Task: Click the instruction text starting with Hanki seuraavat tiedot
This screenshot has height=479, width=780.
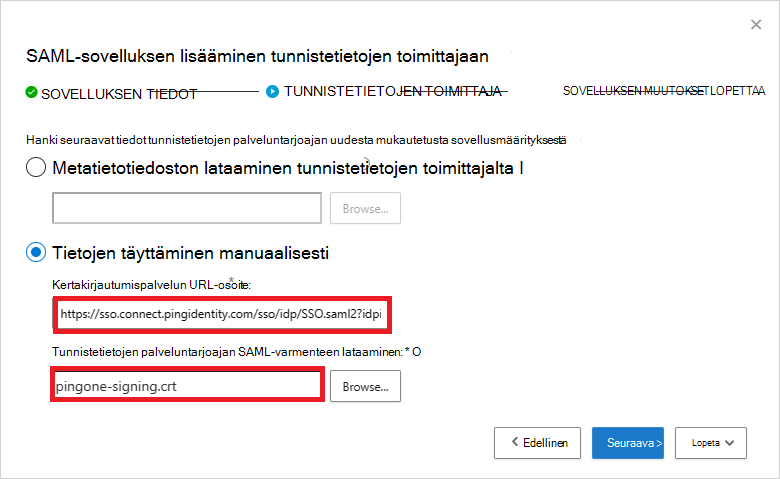Action: [x=296, y=140]
